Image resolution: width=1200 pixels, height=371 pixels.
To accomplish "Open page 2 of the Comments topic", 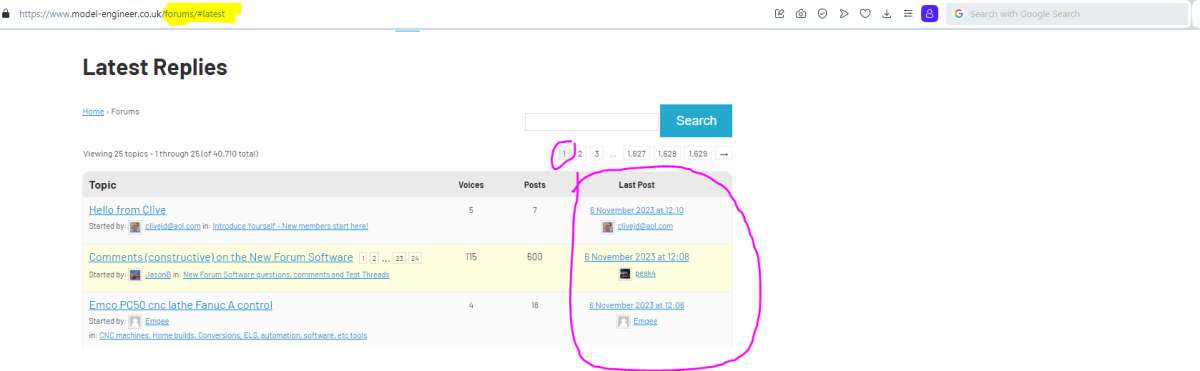I will tap(375, 258).
